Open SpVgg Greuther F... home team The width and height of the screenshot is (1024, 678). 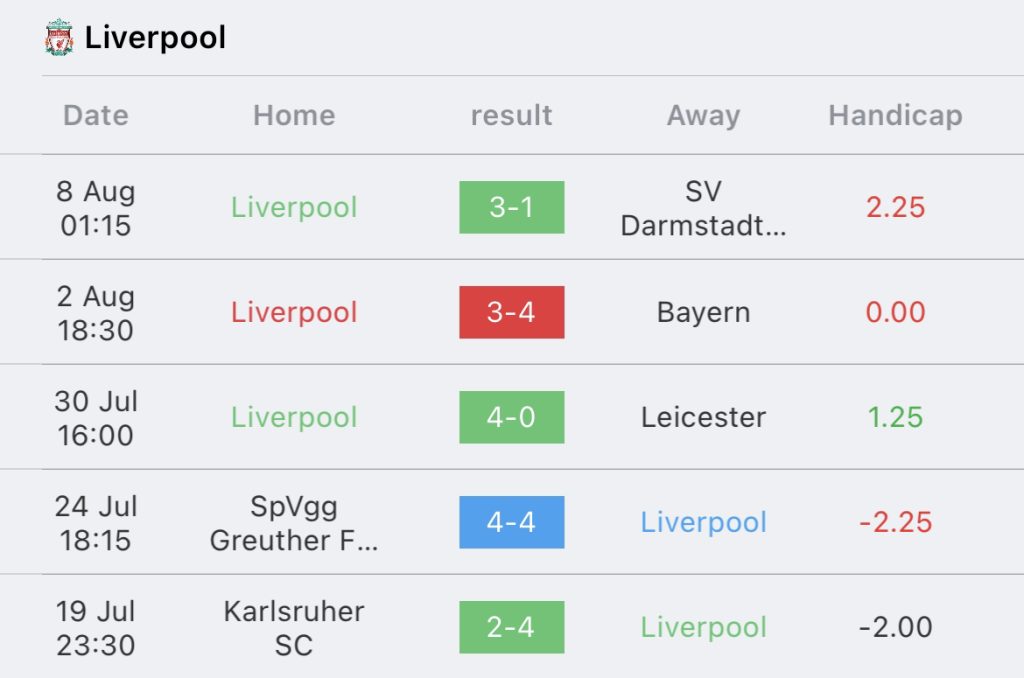pyautogui.click(x=294, y=523)
